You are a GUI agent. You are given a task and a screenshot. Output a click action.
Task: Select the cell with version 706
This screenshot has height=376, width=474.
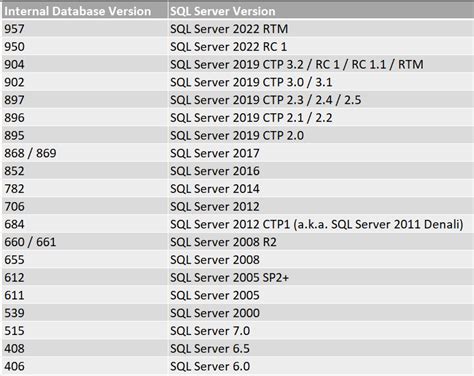coord(85,206)
